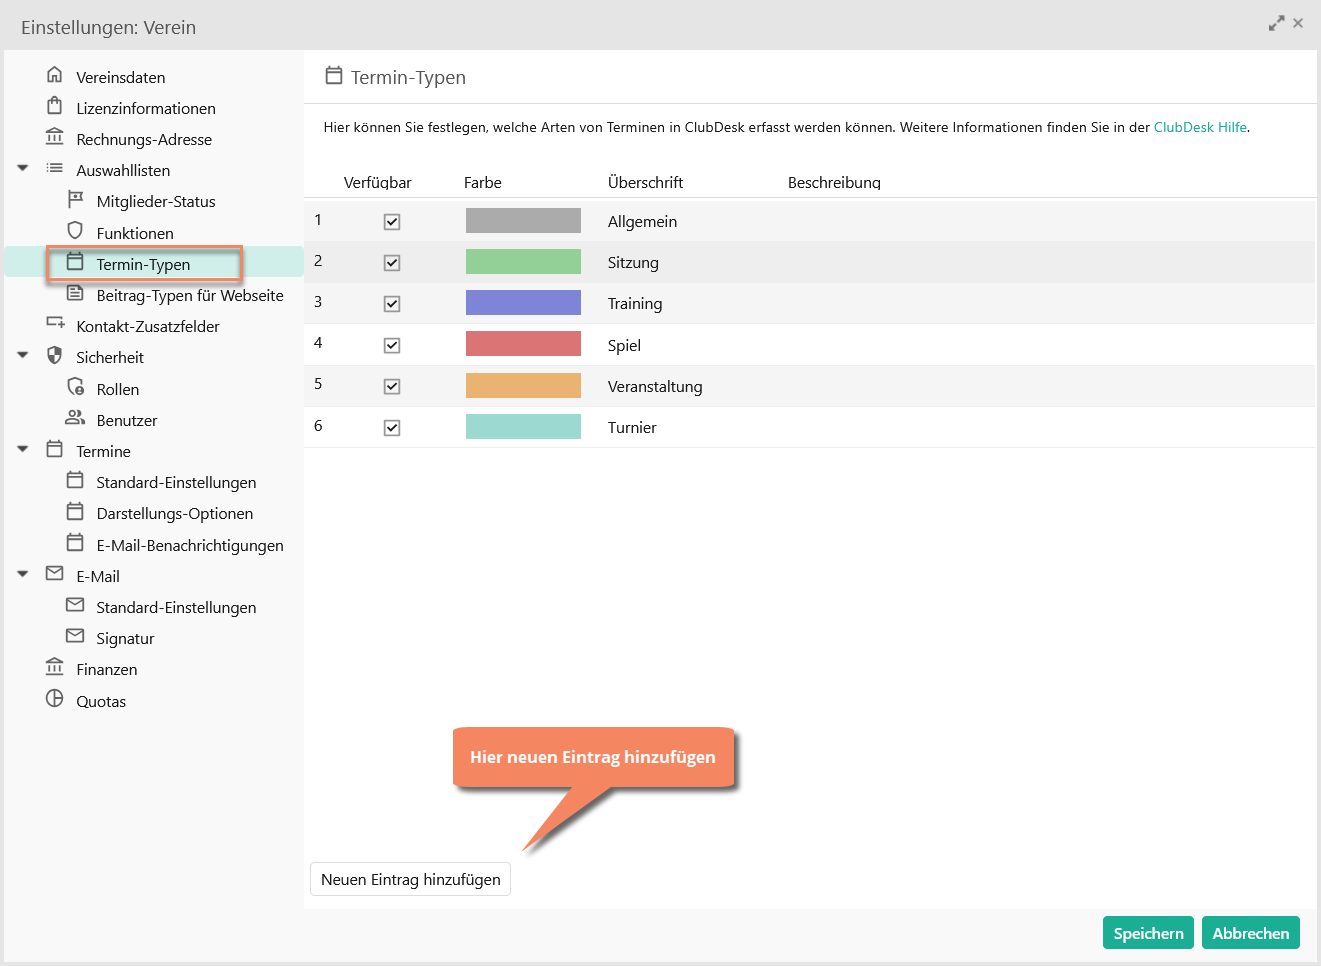Viewport: 1321px width, 966px height.
Task: Click the Lizenzinformationen bag icon
Action: [55, 106]
